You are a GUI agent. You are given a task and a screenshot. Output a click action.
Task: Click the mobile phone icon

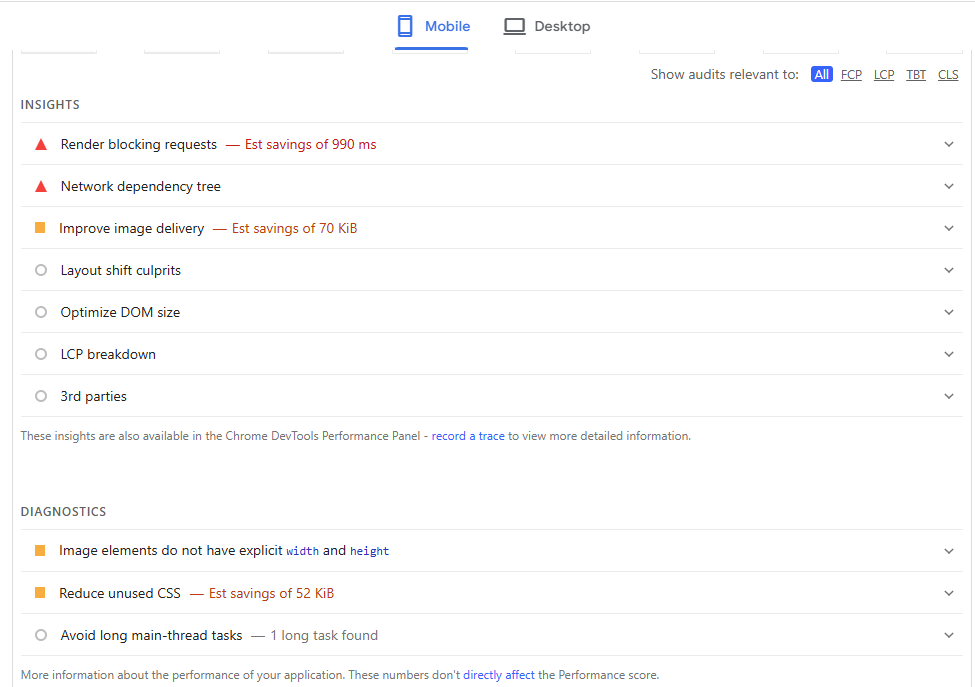[x=406, y=26]
